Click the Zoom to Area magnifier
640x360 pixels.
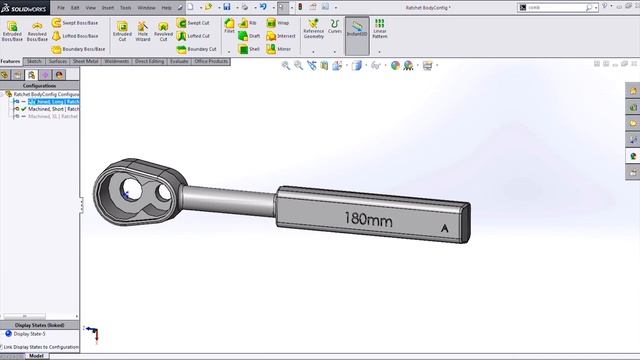click(299, 65)
